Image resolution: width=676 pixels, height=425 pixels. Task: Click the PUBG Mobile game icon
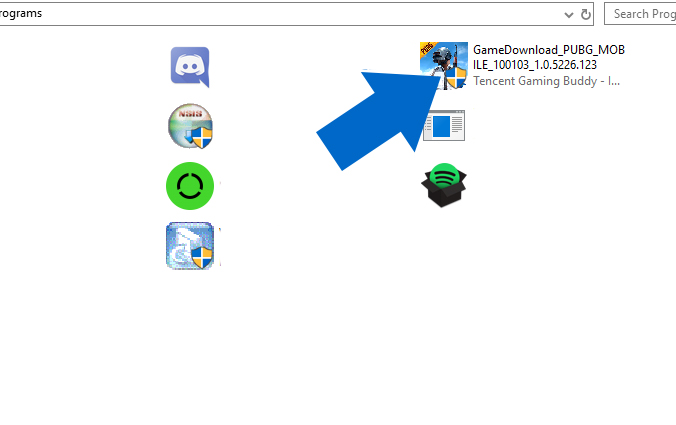[444, 66]
